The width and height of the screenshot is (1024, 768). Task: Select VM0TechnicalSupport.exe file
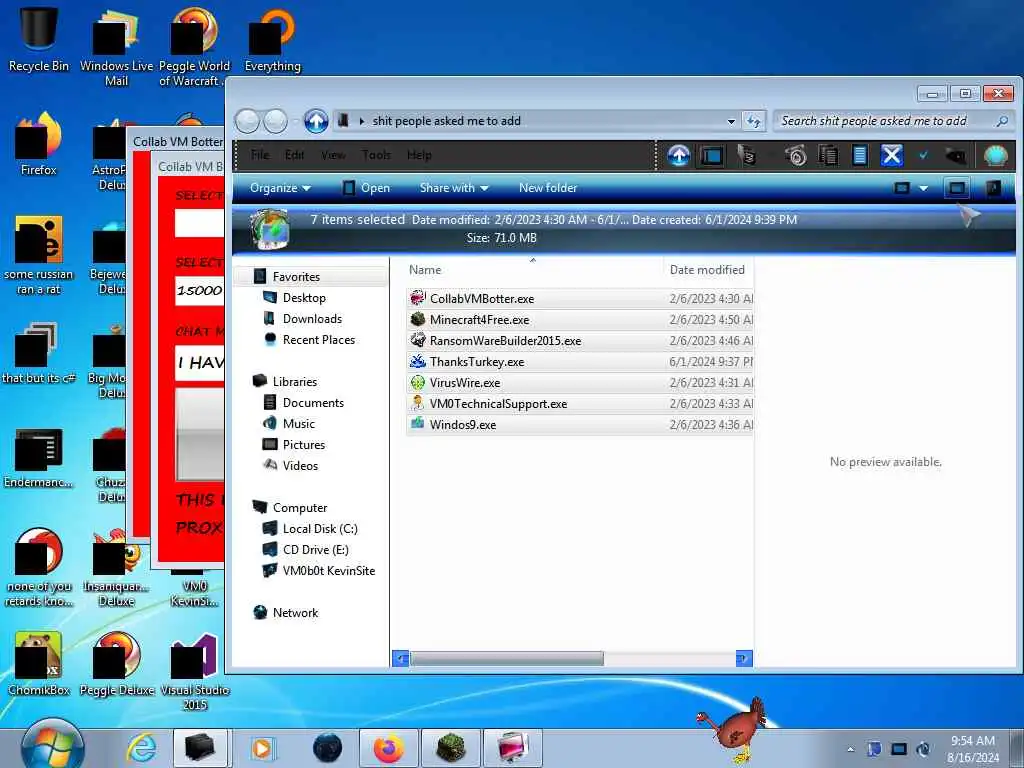tap(579, 403)
